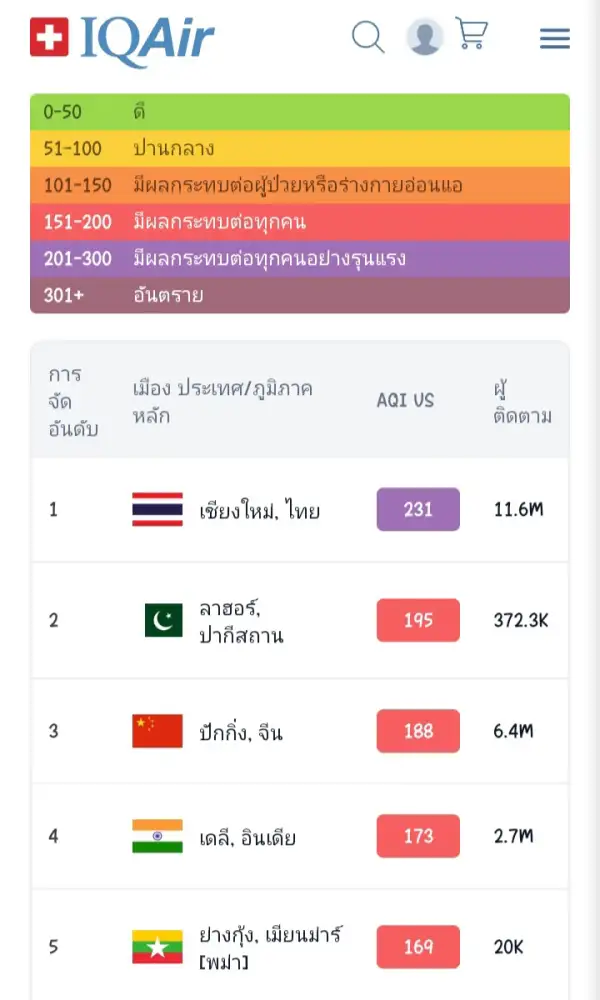
Task: Click the India flag icon
Action: (x=157, y=837)
